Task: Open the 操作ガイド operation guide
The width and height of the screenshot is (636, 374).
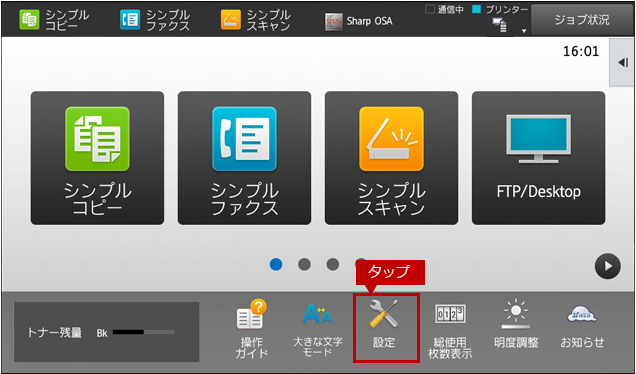Action: [251, 329]
